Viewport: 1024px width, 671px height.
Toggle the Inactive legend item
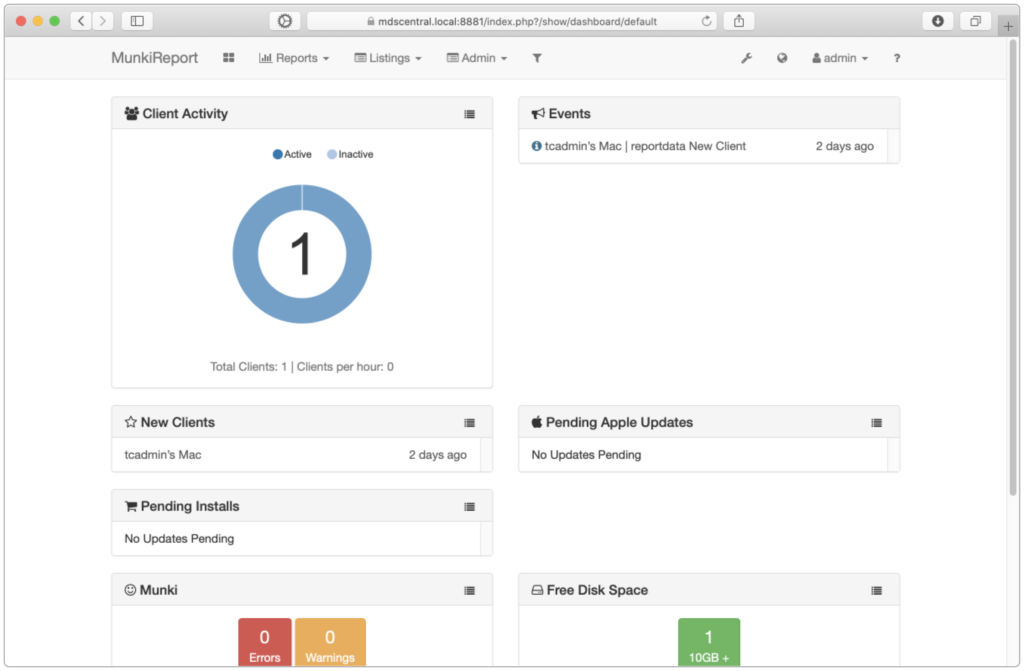click(350, 154)
